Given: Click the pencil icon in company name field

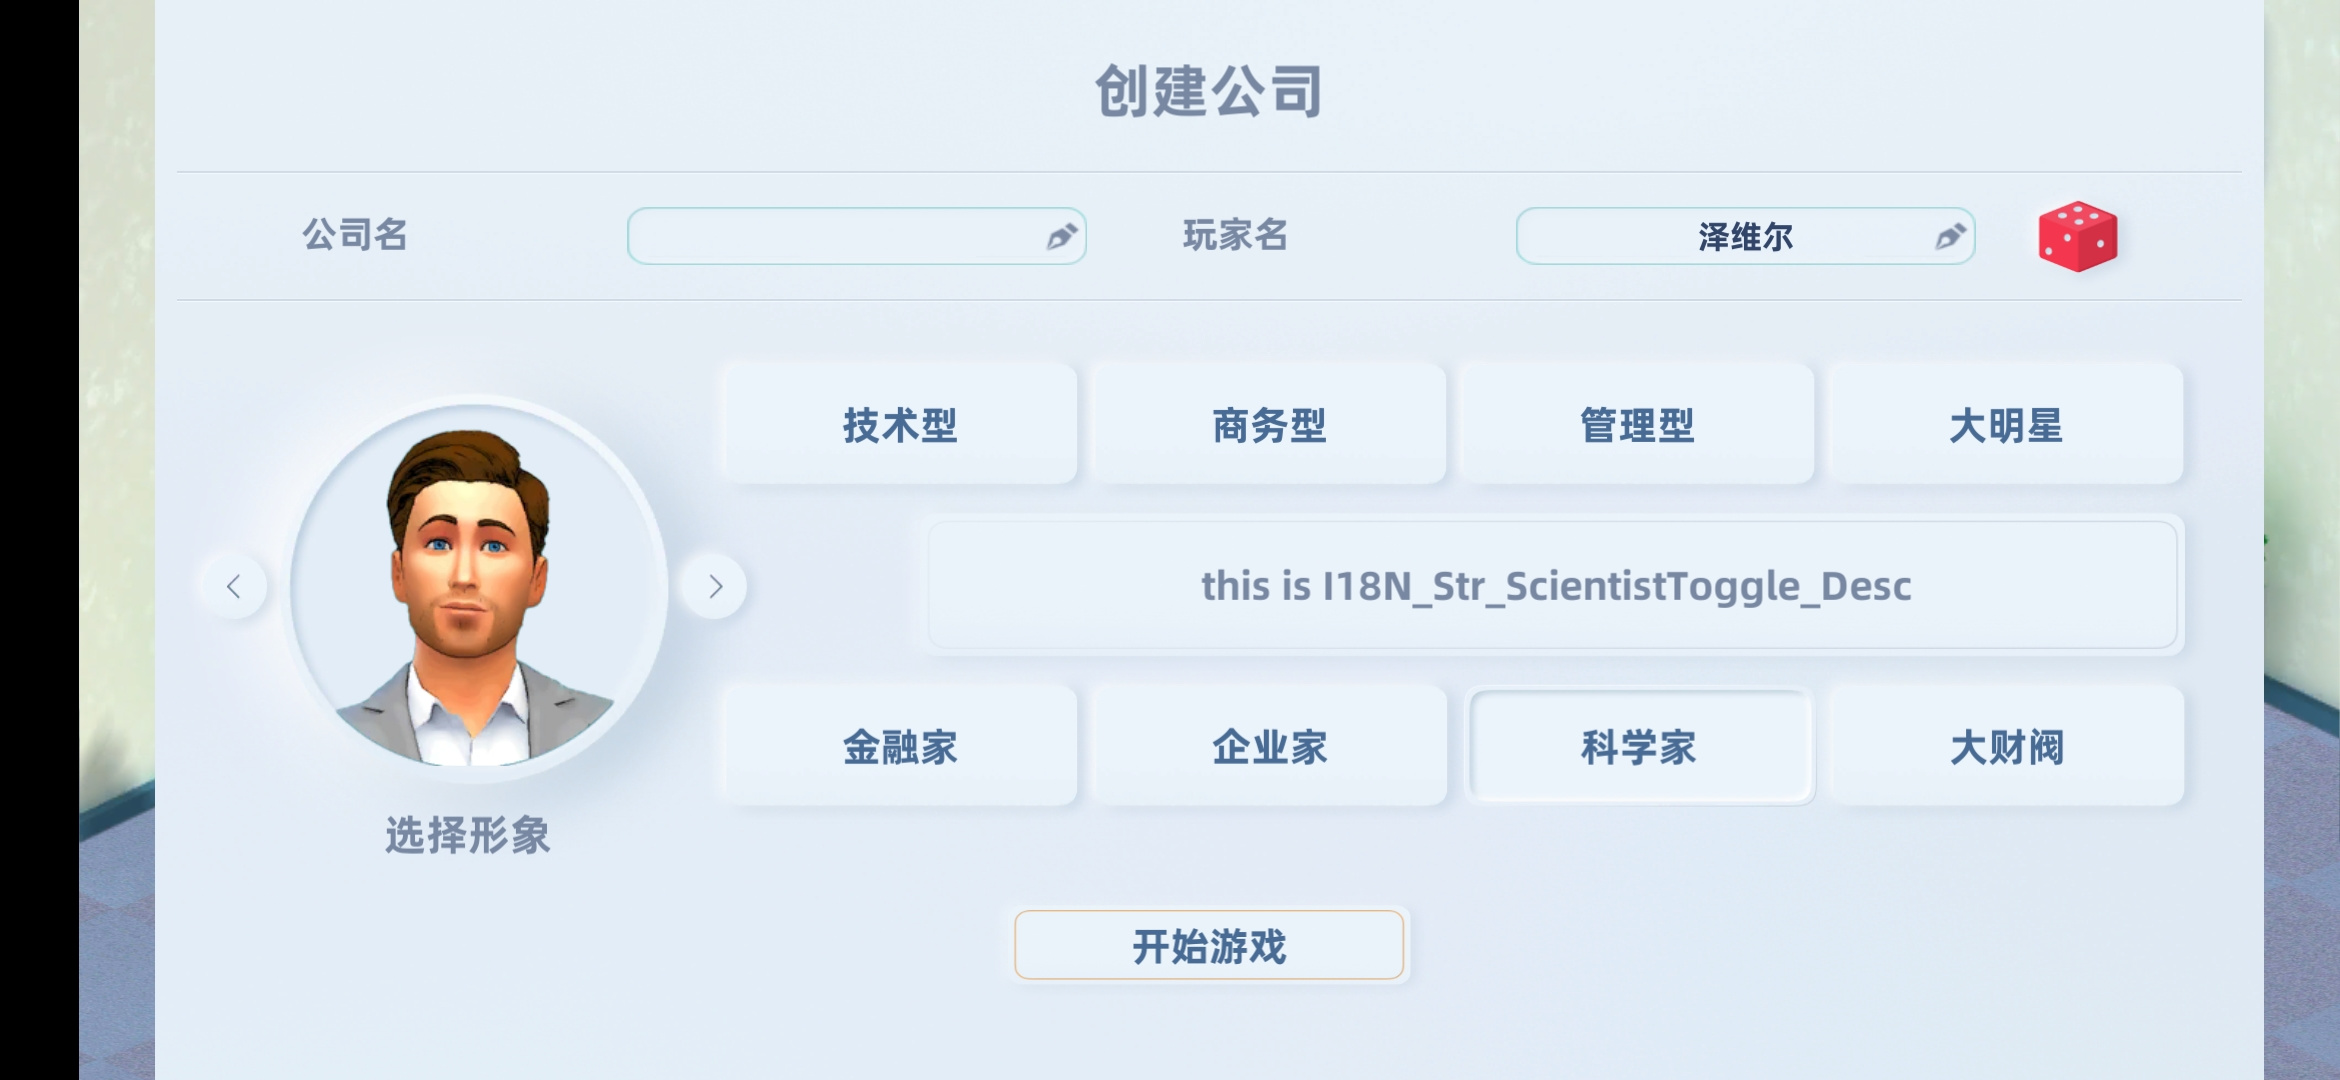Looking at the screenshot, I should point(1061,236).
